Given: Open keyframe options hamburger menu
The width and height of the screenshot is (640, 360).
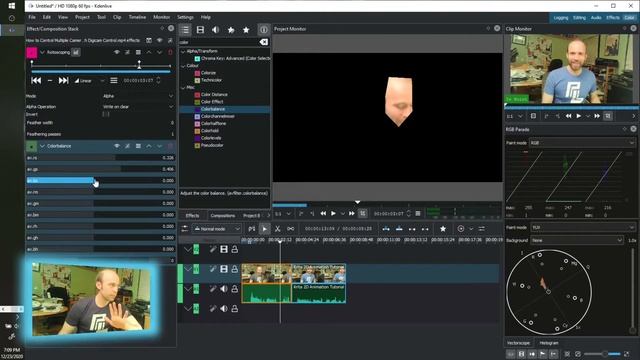Looking at the screenshot, I should point(114,80).
